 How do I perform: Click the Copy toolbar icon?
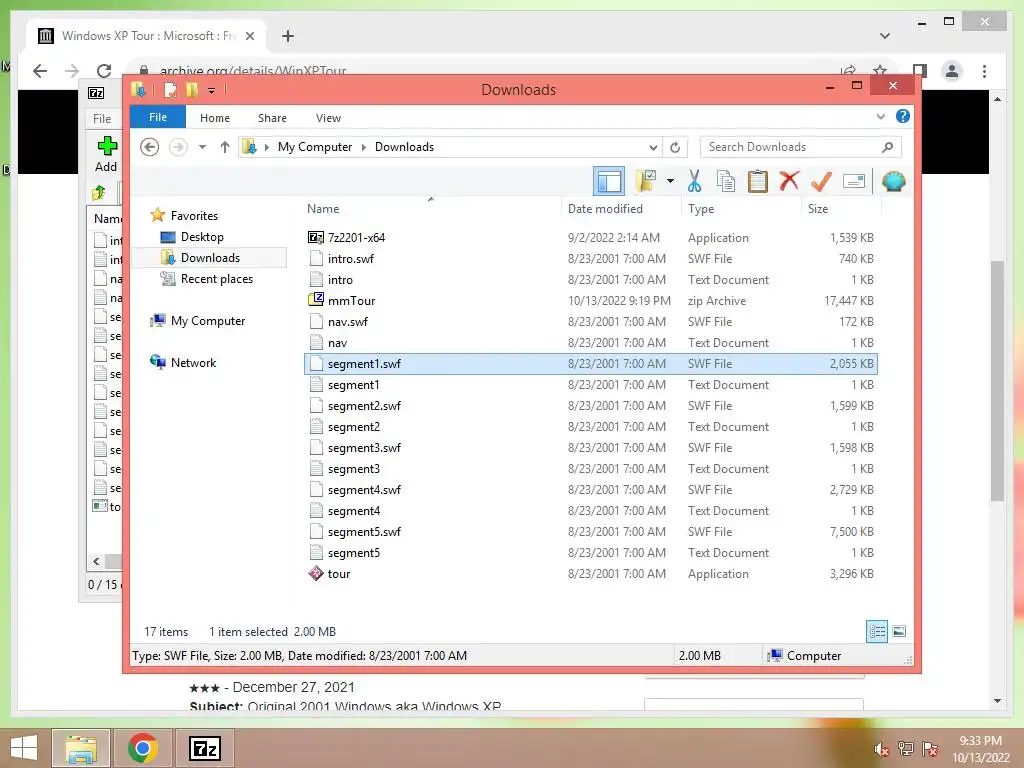726,181
